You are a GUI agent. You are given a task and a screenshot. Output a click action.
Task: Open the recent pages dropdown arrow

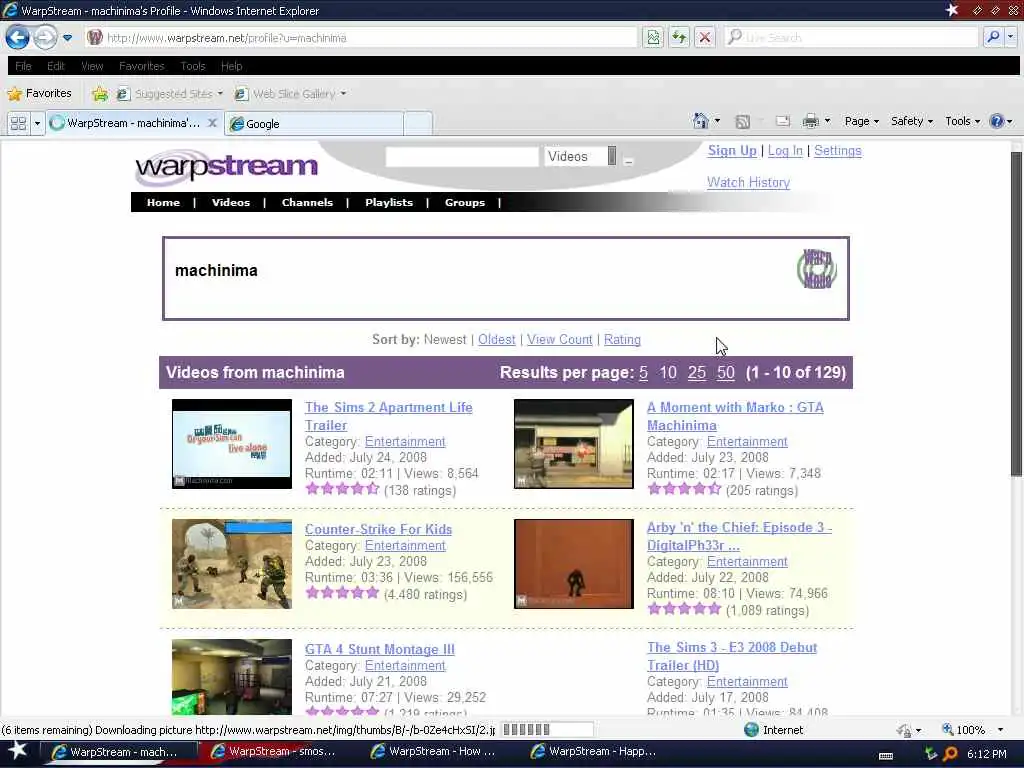tap(67, 38)
